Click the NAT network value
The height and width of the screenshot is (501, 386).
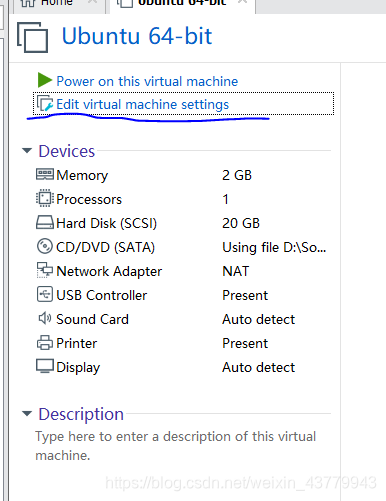(x=236, y=271)
